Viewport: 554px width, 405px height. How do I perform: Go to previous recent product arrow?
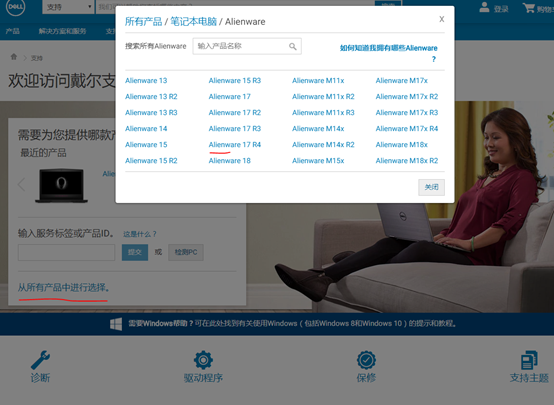[22, 184]
